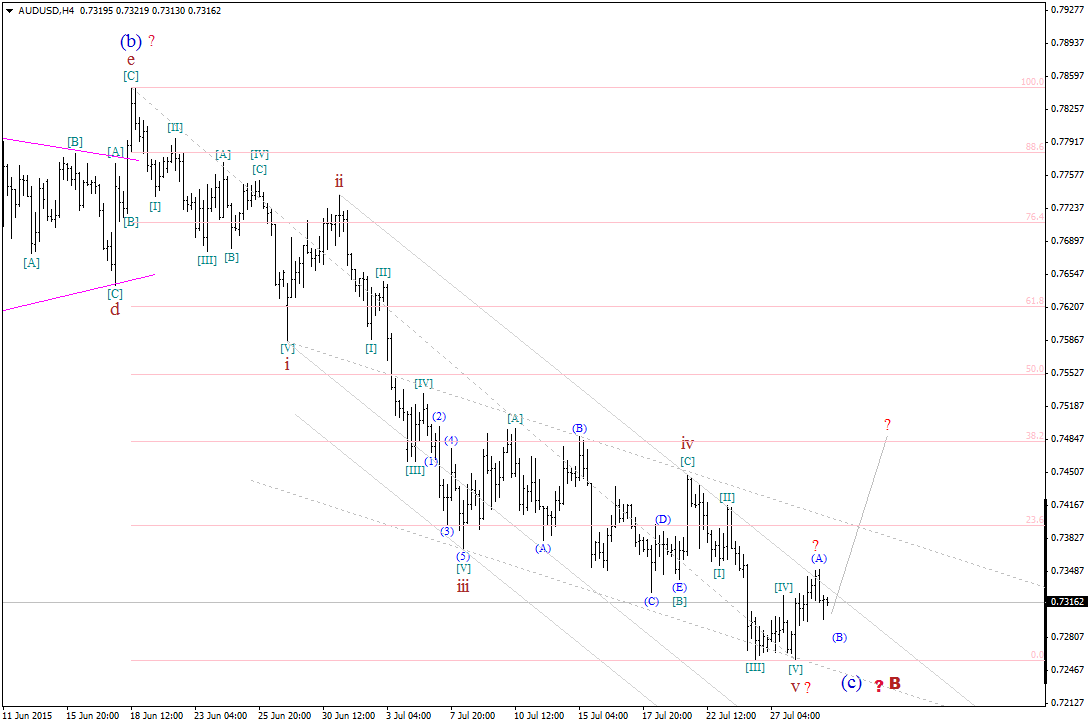Select the 0.79277 price on the scale

click(1067, 10)
